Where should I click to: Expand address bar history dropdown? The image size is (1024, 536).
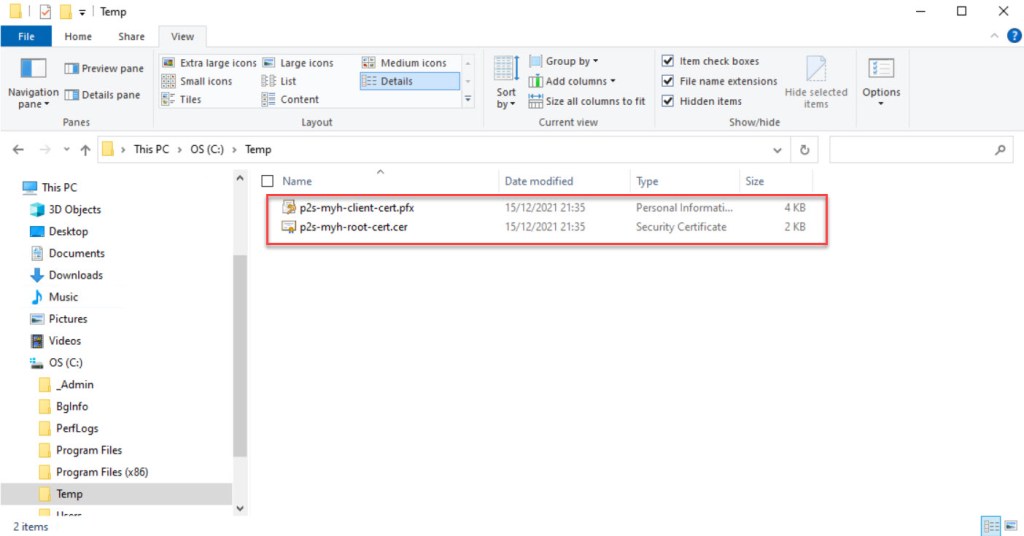pyautogui.click(x=778, y=150)
